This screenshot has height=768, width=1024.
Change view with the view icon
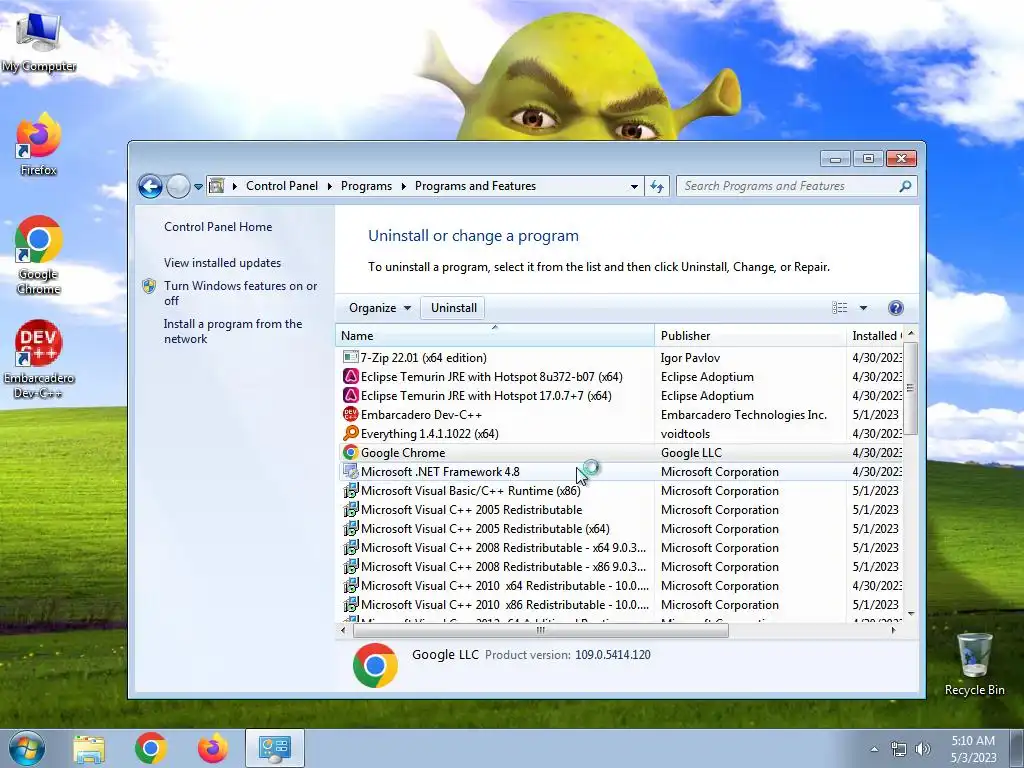(840, 308)
